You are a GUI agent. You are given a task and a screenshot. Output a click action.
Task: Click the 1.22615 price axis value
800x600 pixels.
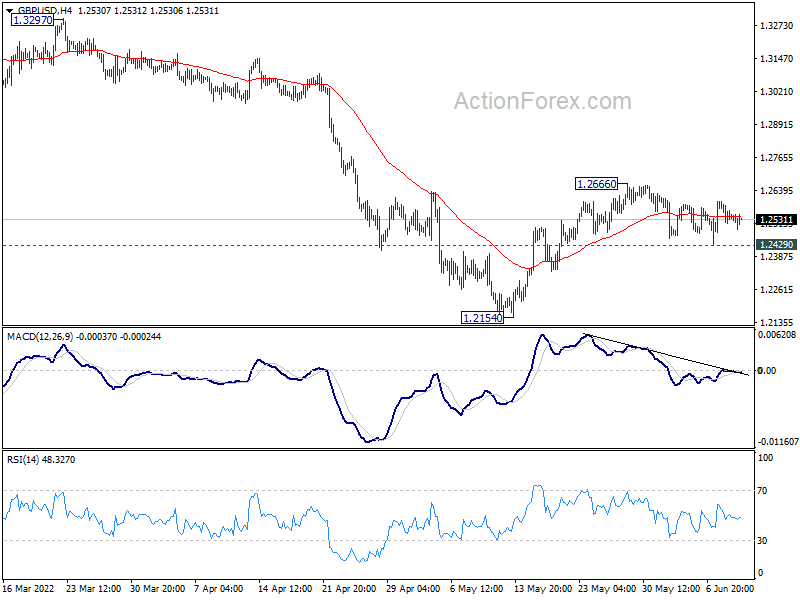(777, 290)
